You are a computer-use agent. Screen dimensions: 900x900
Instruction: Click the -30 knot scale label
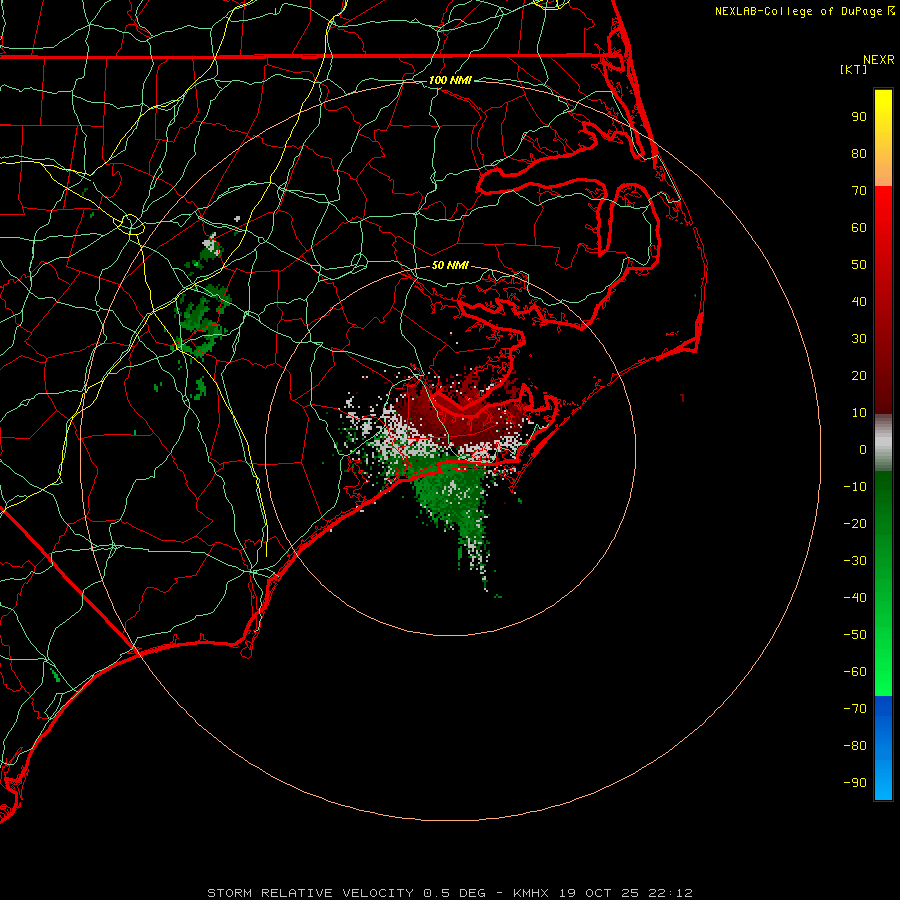[855, 561]
